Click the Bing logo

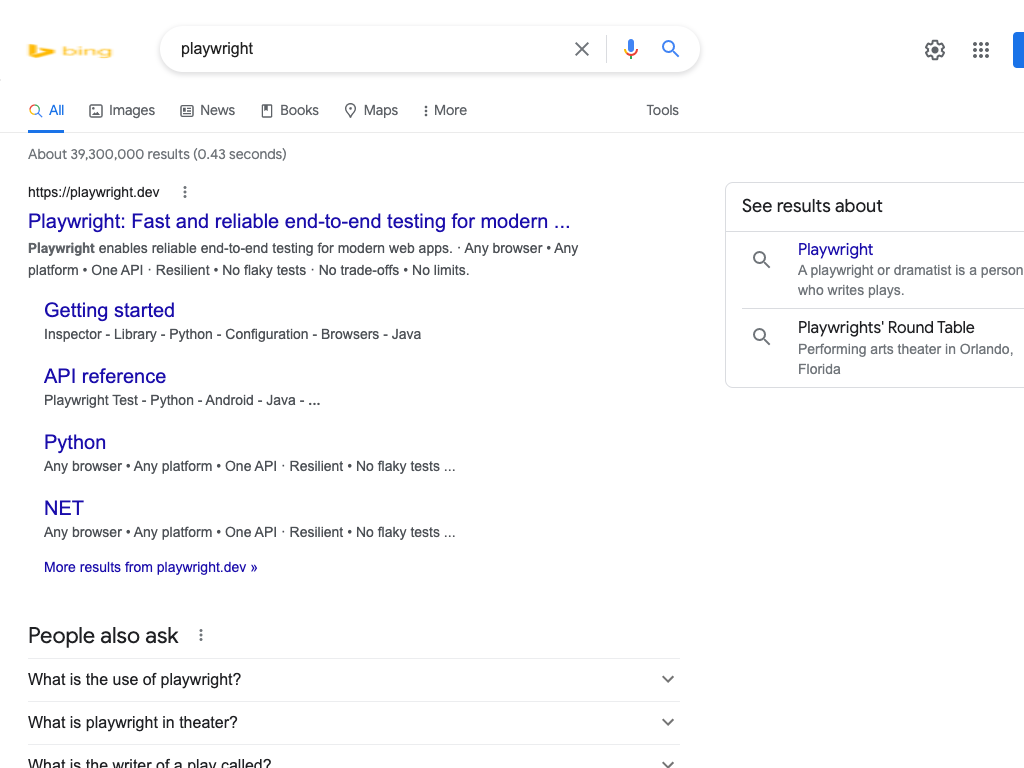71,51
